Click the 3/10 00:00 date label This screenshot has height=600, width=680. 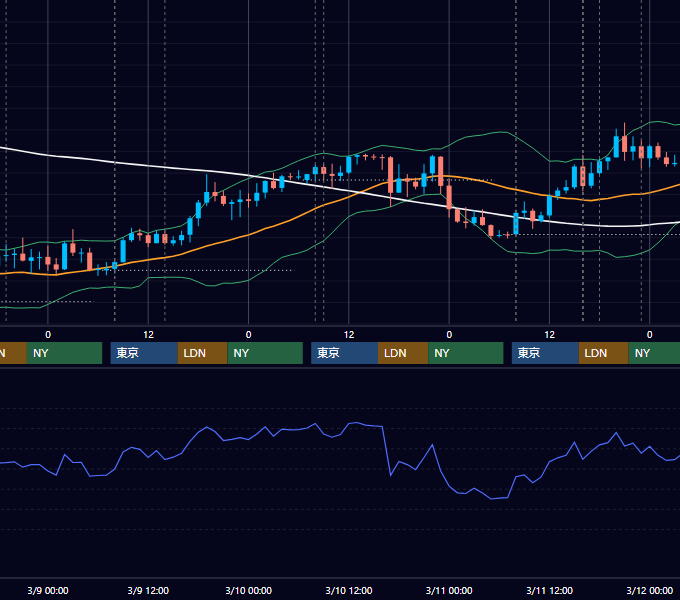pyautogui.click(x=248, y=590)
